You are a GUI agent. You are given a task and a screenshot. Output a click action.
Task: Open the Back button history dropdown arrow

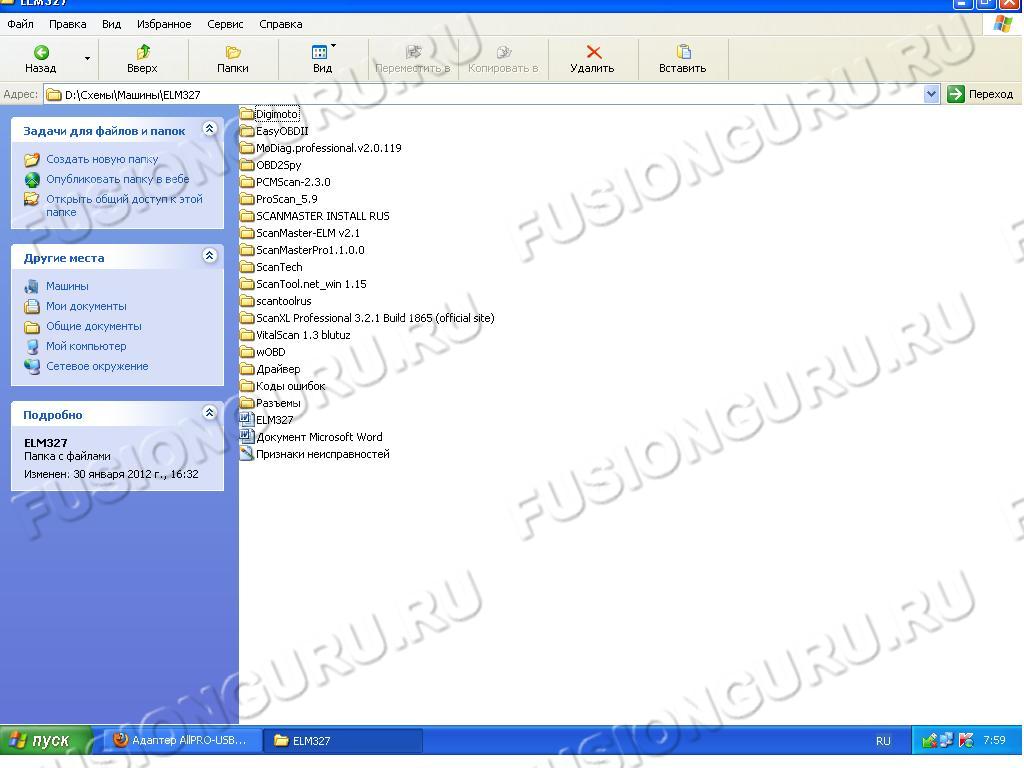87,59
